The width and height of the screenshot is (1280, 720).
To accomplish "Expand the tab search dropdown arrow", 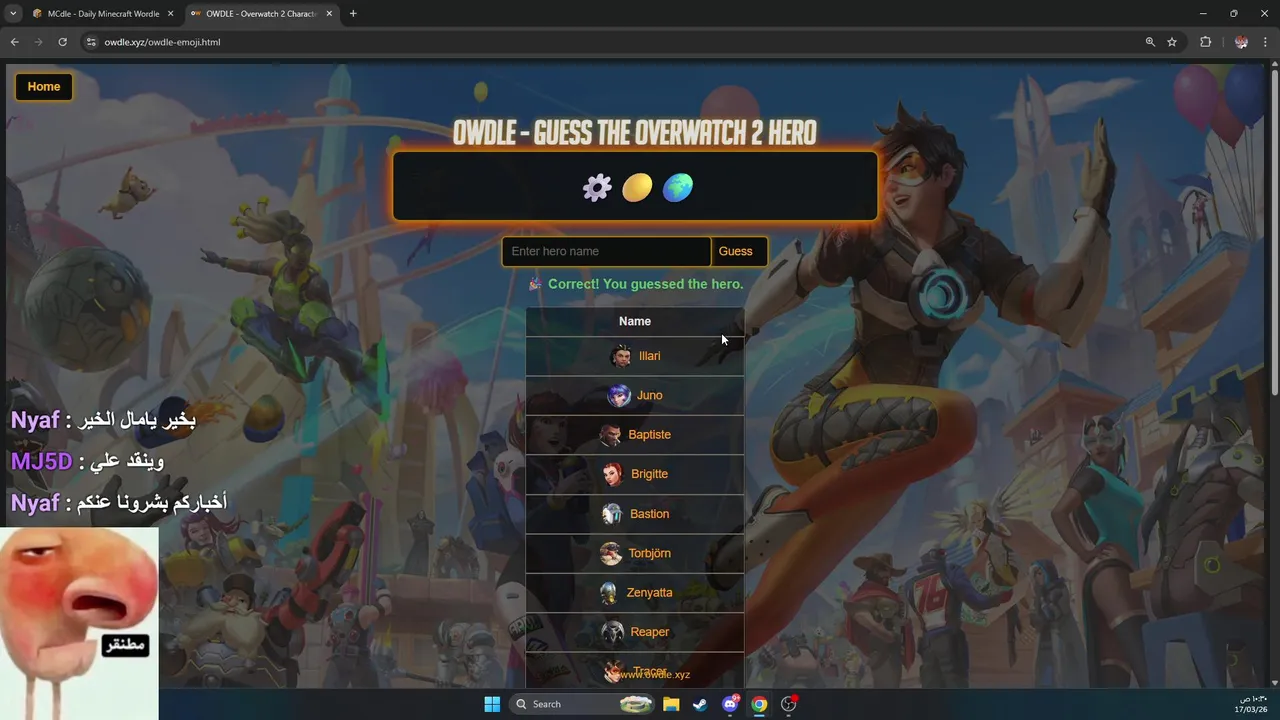I will [x=13, y=14].
